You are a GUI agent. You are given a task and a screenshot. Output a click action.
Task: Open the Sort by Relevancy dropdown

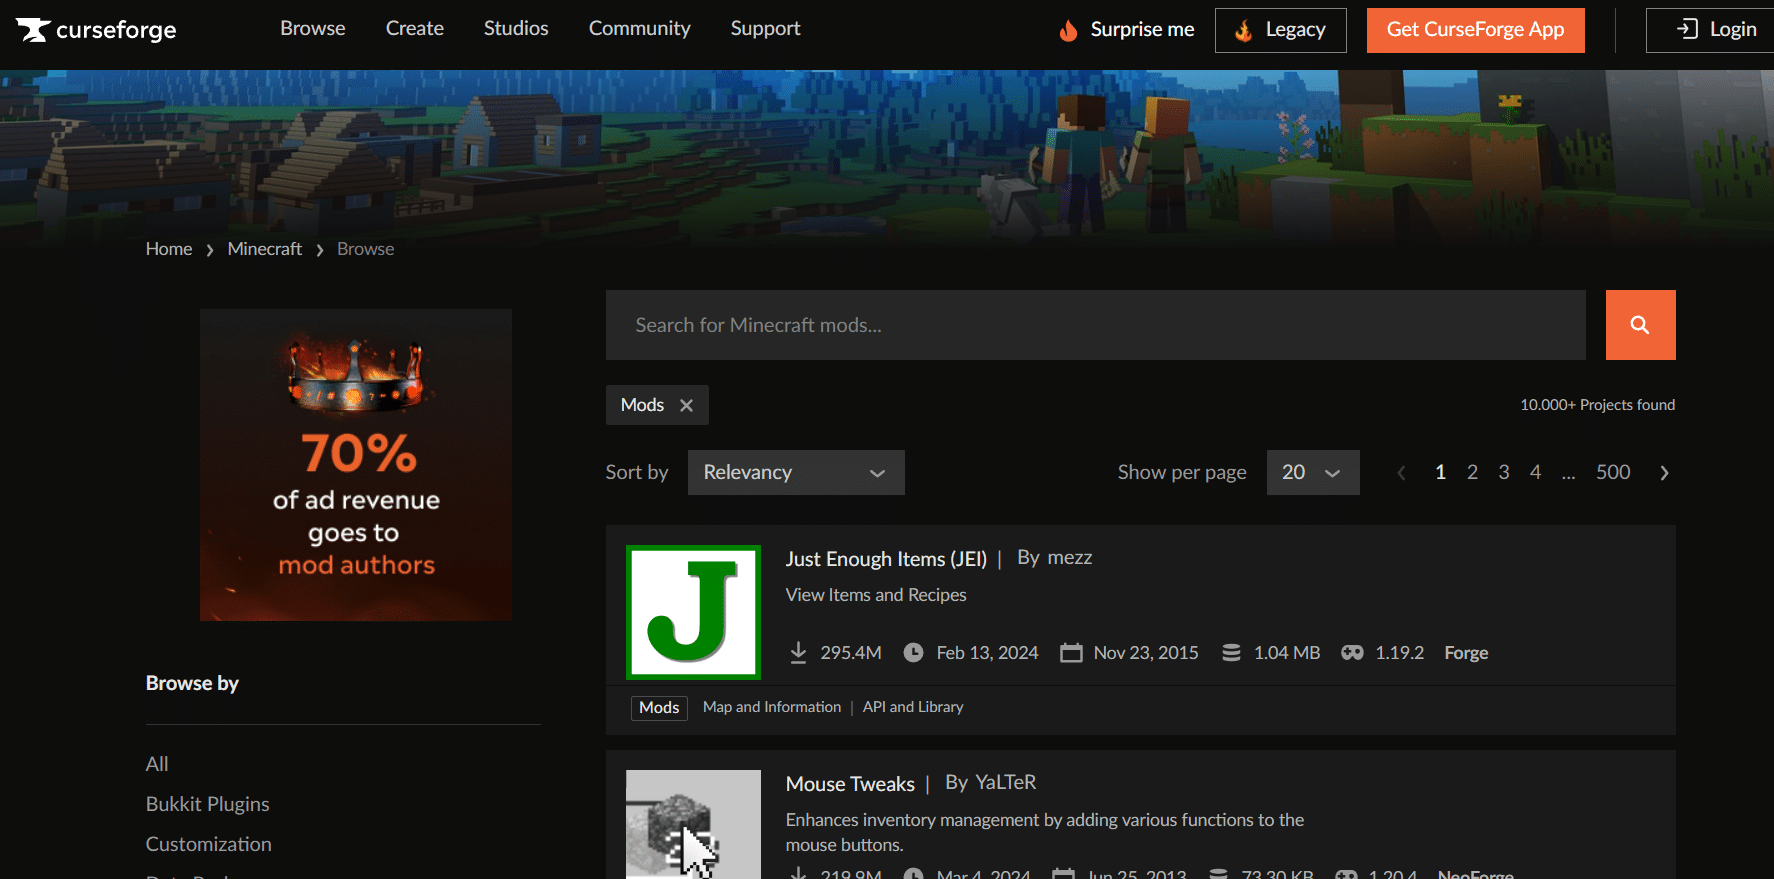(796, 472)
